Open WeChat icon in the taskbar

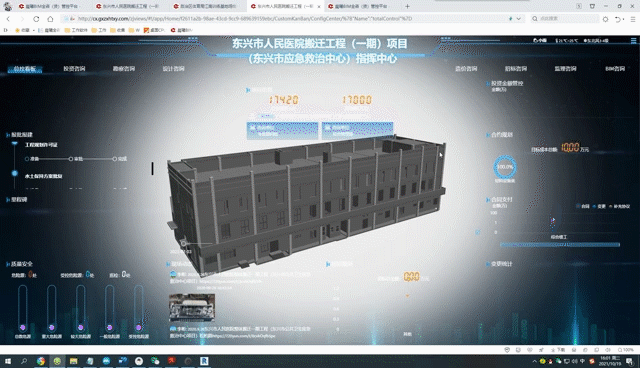(155, 361)
